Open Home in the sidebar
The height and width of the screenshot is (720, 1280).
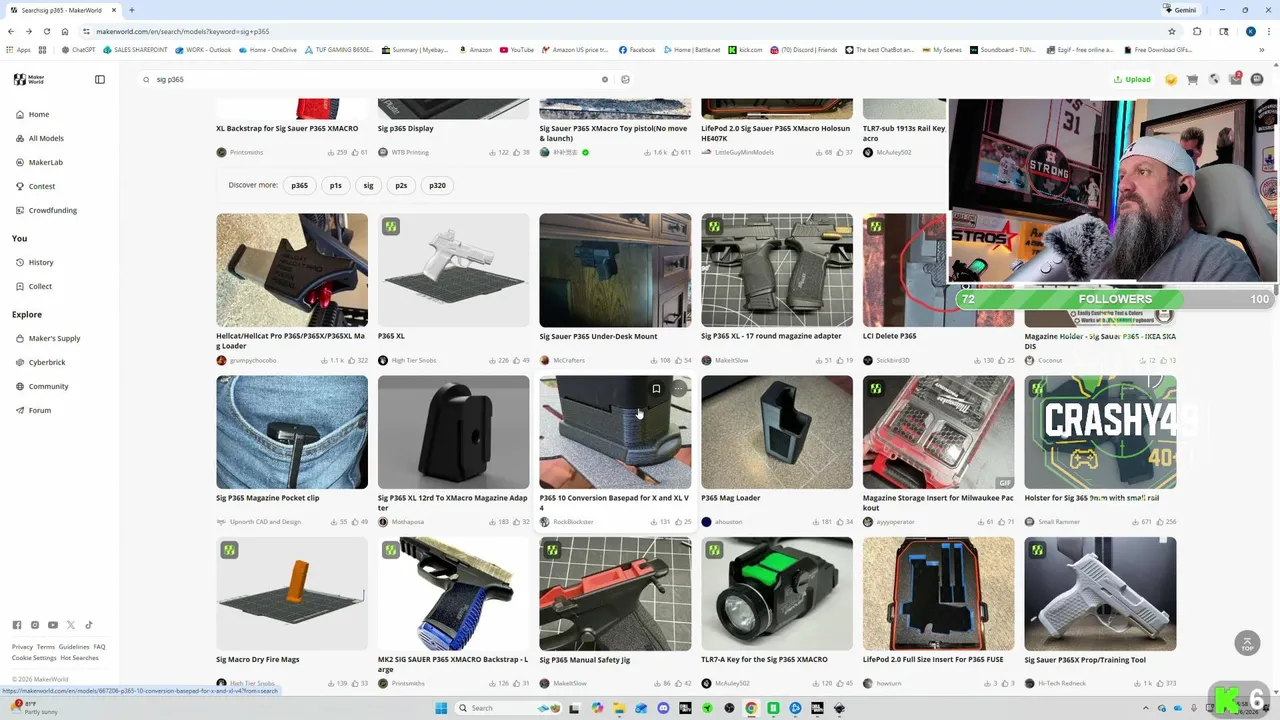39,114
